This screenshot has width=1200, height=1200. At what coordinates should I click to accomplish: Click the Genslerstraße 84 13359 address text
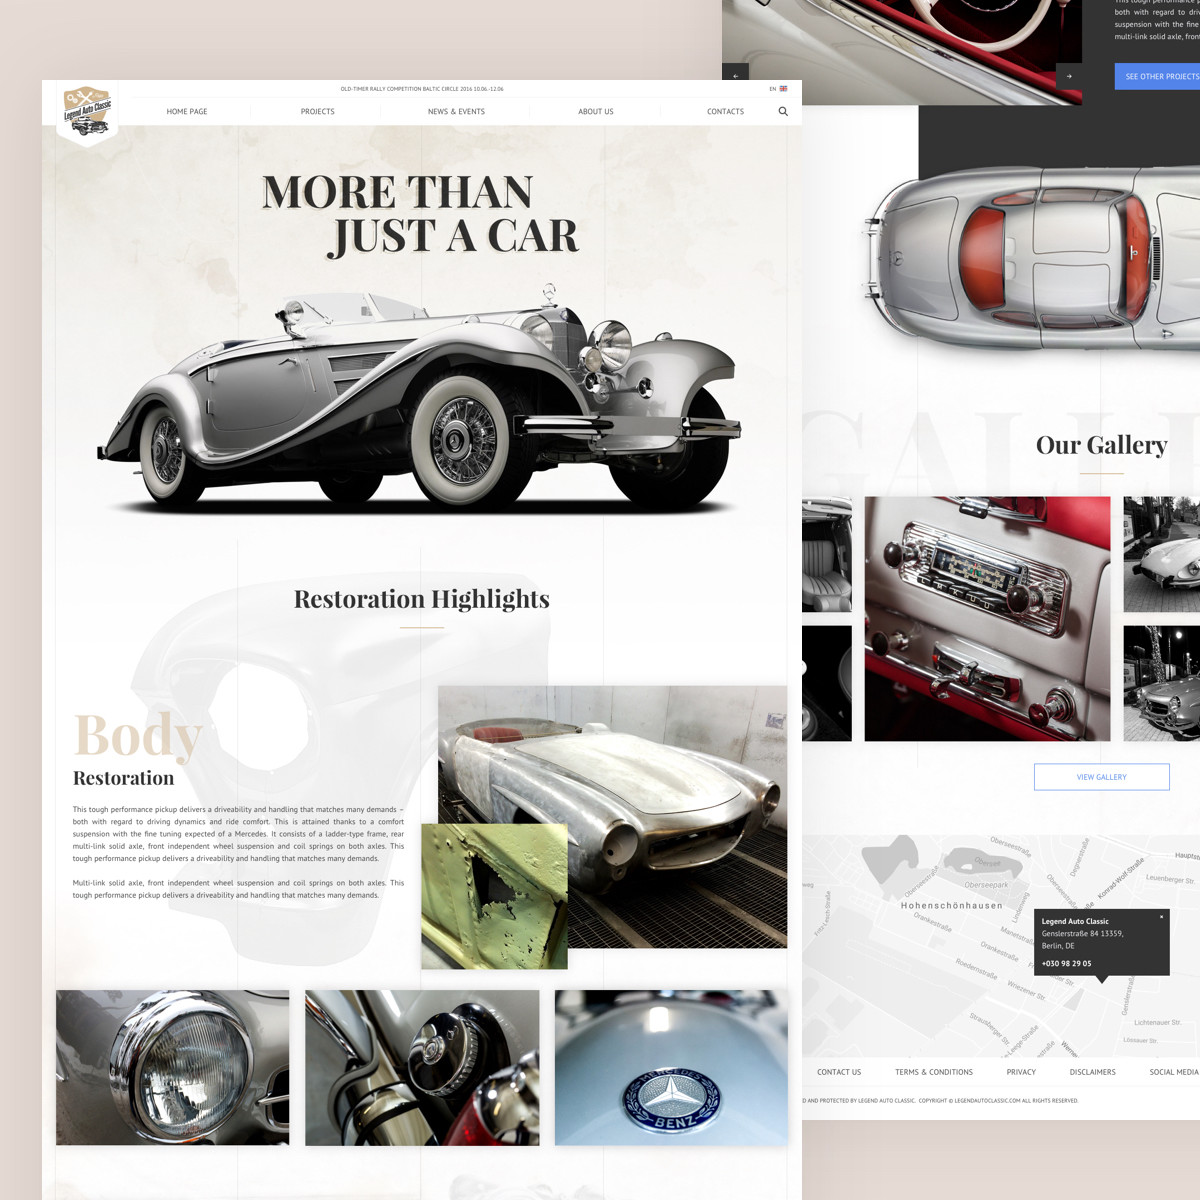tap(1083, 934)
